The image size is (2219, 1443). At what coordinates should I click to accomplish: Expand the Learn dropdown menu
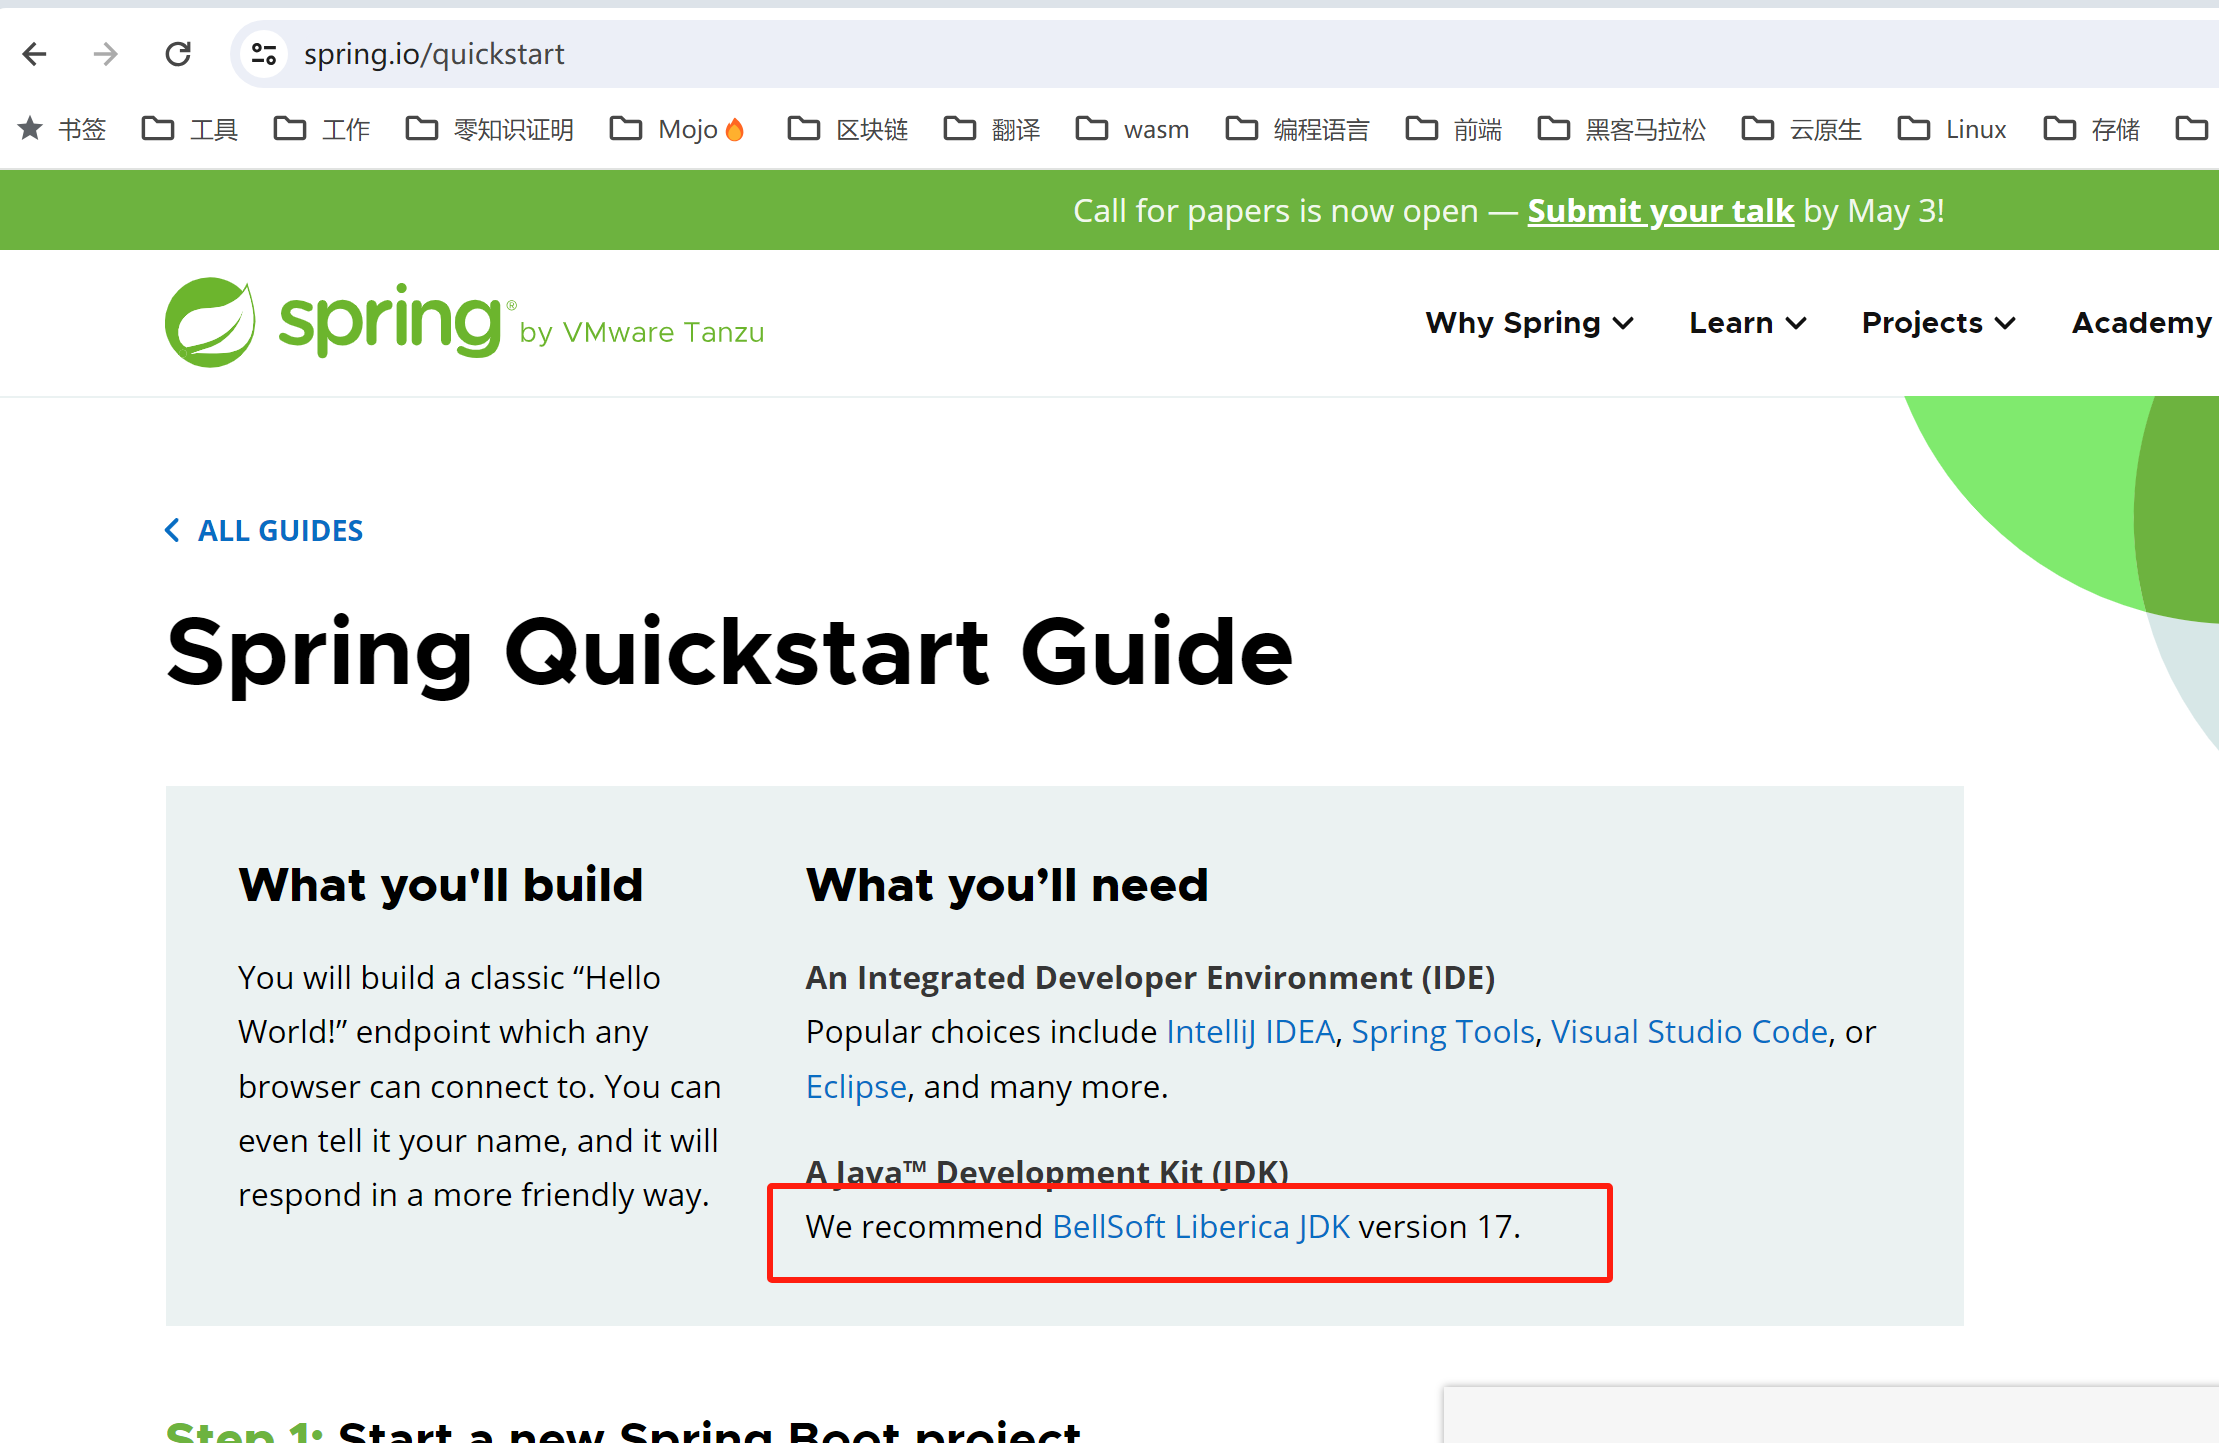click(x=1747, y=323)
